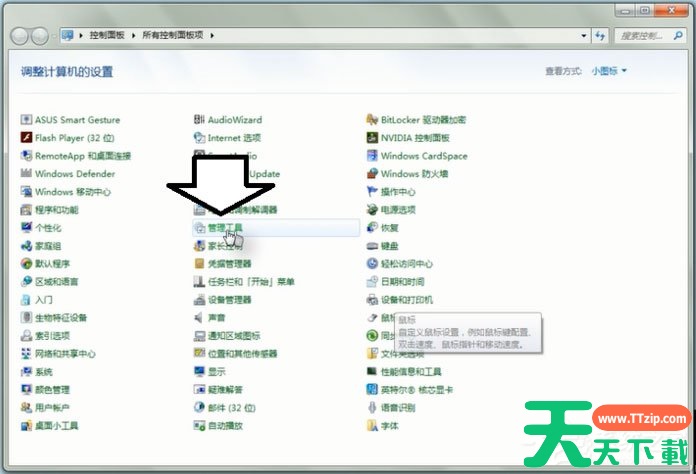696x474 pixels.
Task: Open the 电源选项 icon
Action: tap(372, 209)
